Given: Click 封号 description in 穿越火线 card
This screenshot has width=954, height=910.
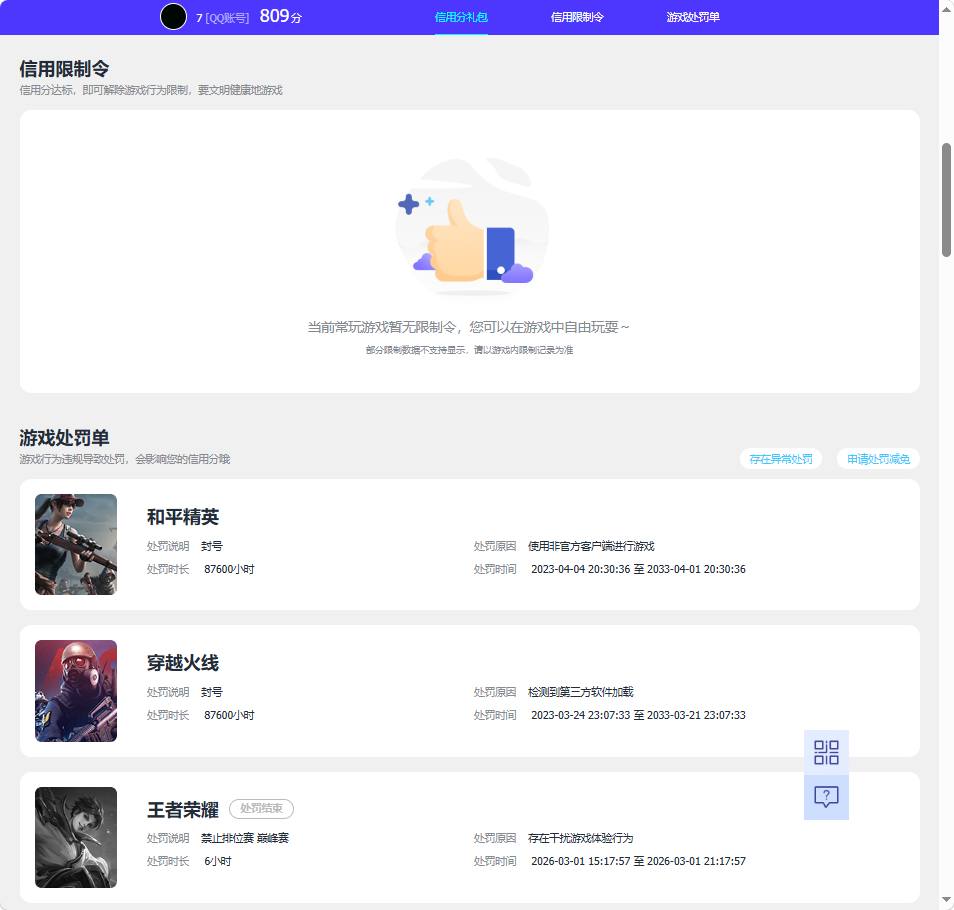Looking at the screenshot, I should tap(212, 692).
